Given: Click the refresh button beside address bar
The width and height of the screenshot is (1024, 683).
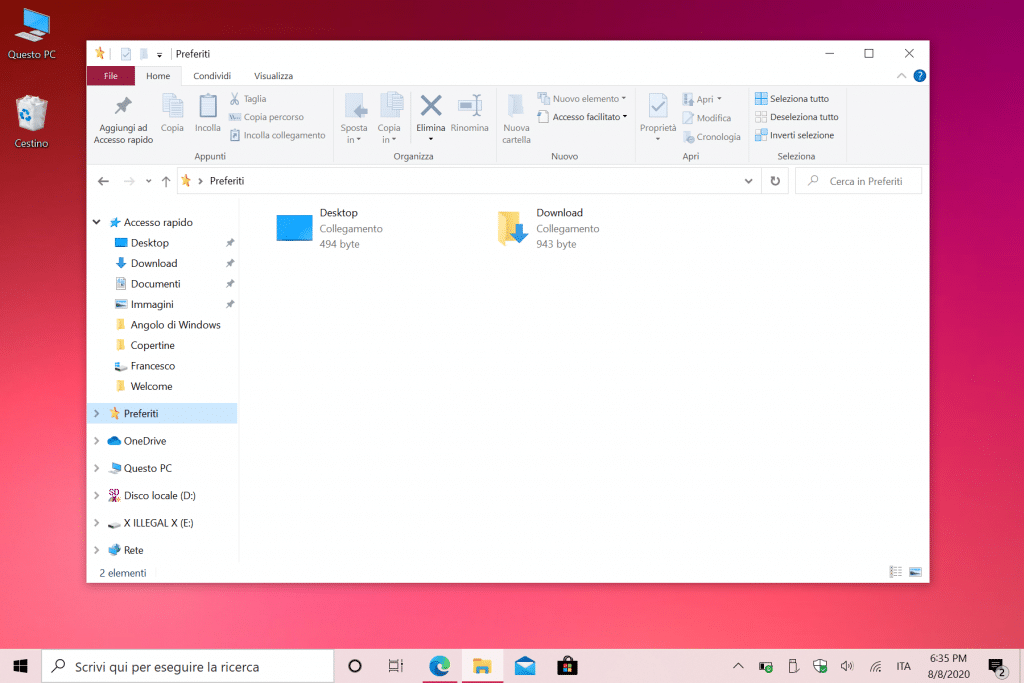Looking at the screenshot, I should tap(774, 181).
